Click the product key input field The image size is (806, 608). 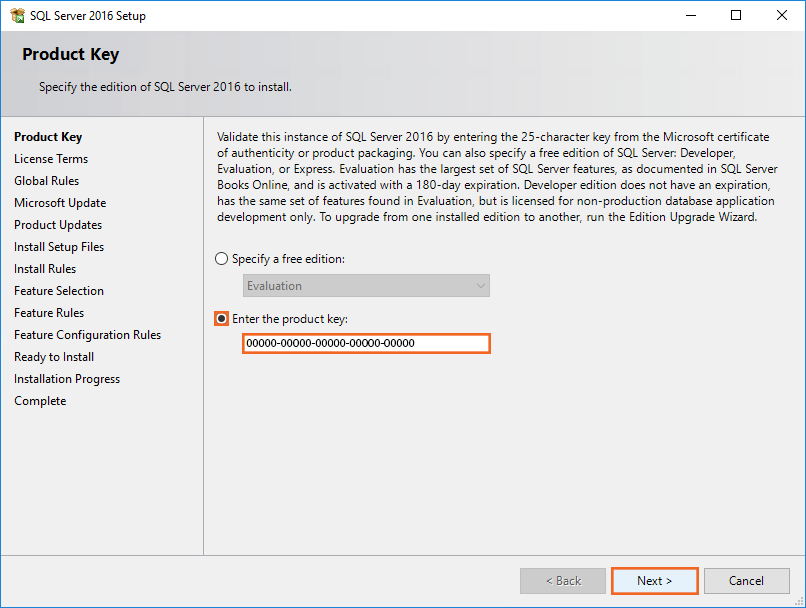[366, 344]
